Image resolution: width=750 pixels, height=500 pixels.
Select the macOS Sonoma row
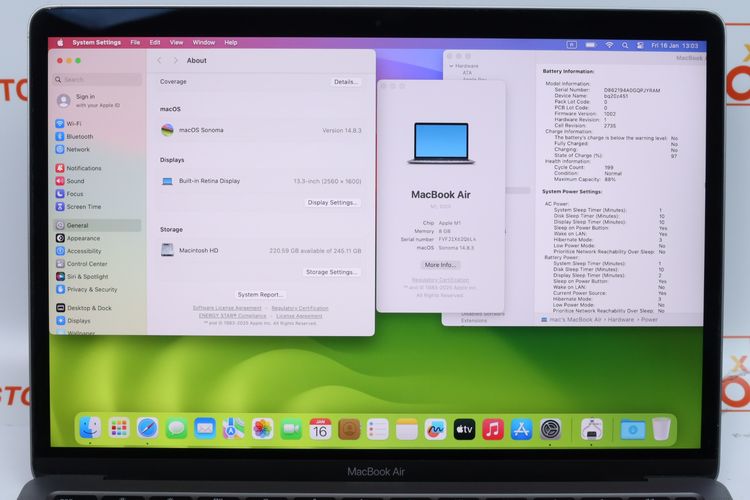pyautogui.click(x=261, y=130)
